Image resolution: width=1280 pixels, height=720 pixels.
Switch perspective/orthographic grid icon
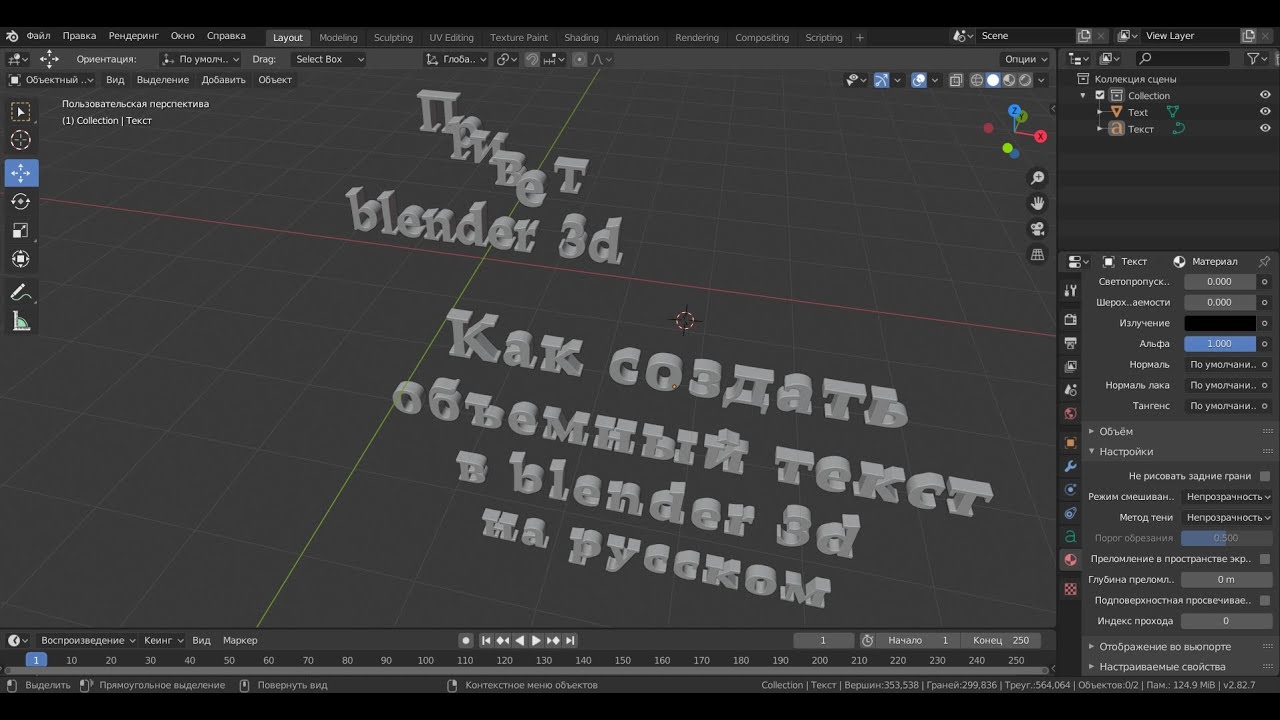(x=1037, y=255)
